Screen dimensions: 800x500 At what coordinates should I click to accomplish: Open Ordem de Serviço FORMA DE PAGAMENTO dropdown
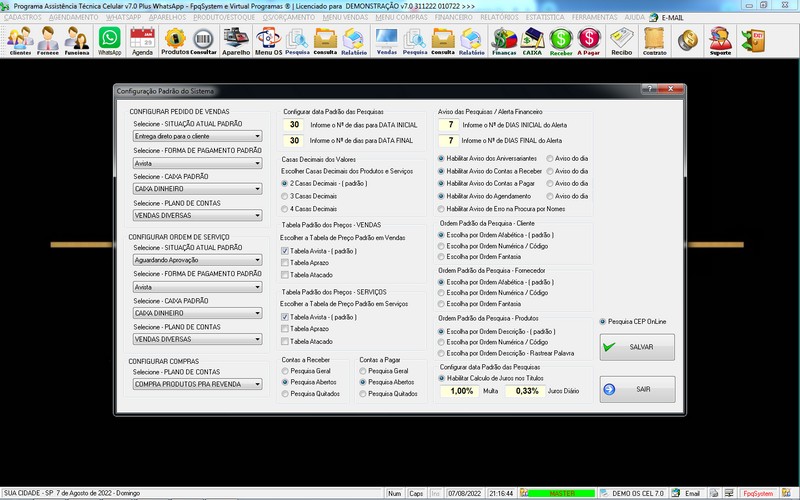pos(197,287)
